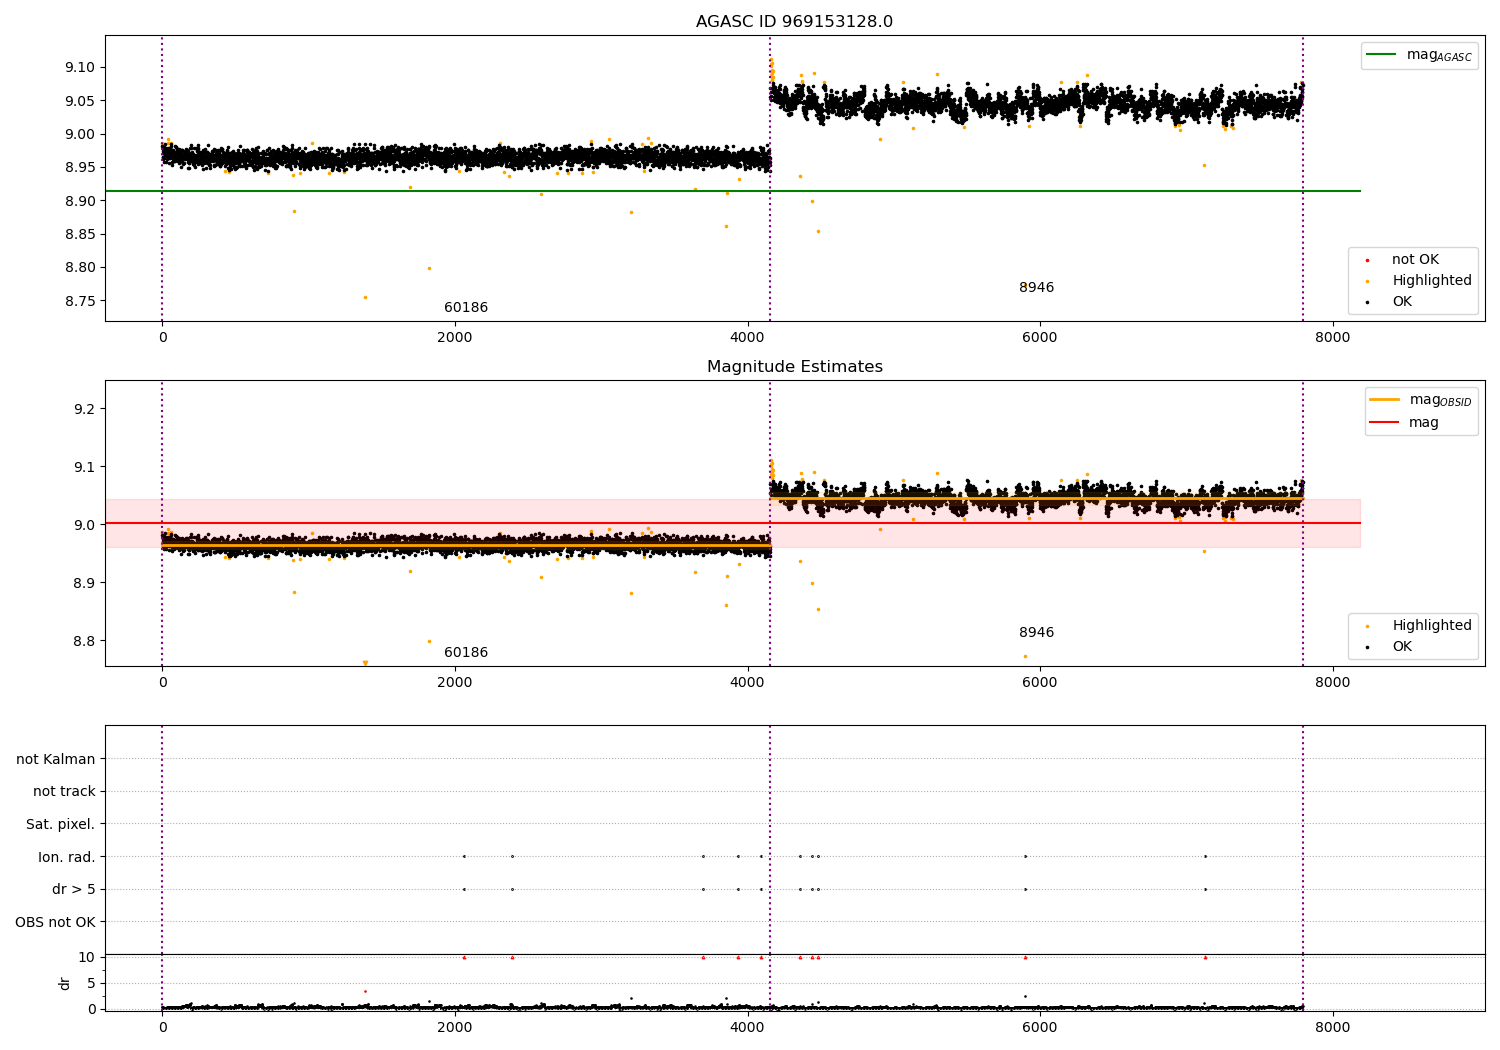
Task: Click the 9.2 y-axis tick in middle plot
Action: (x=84, y=410)
